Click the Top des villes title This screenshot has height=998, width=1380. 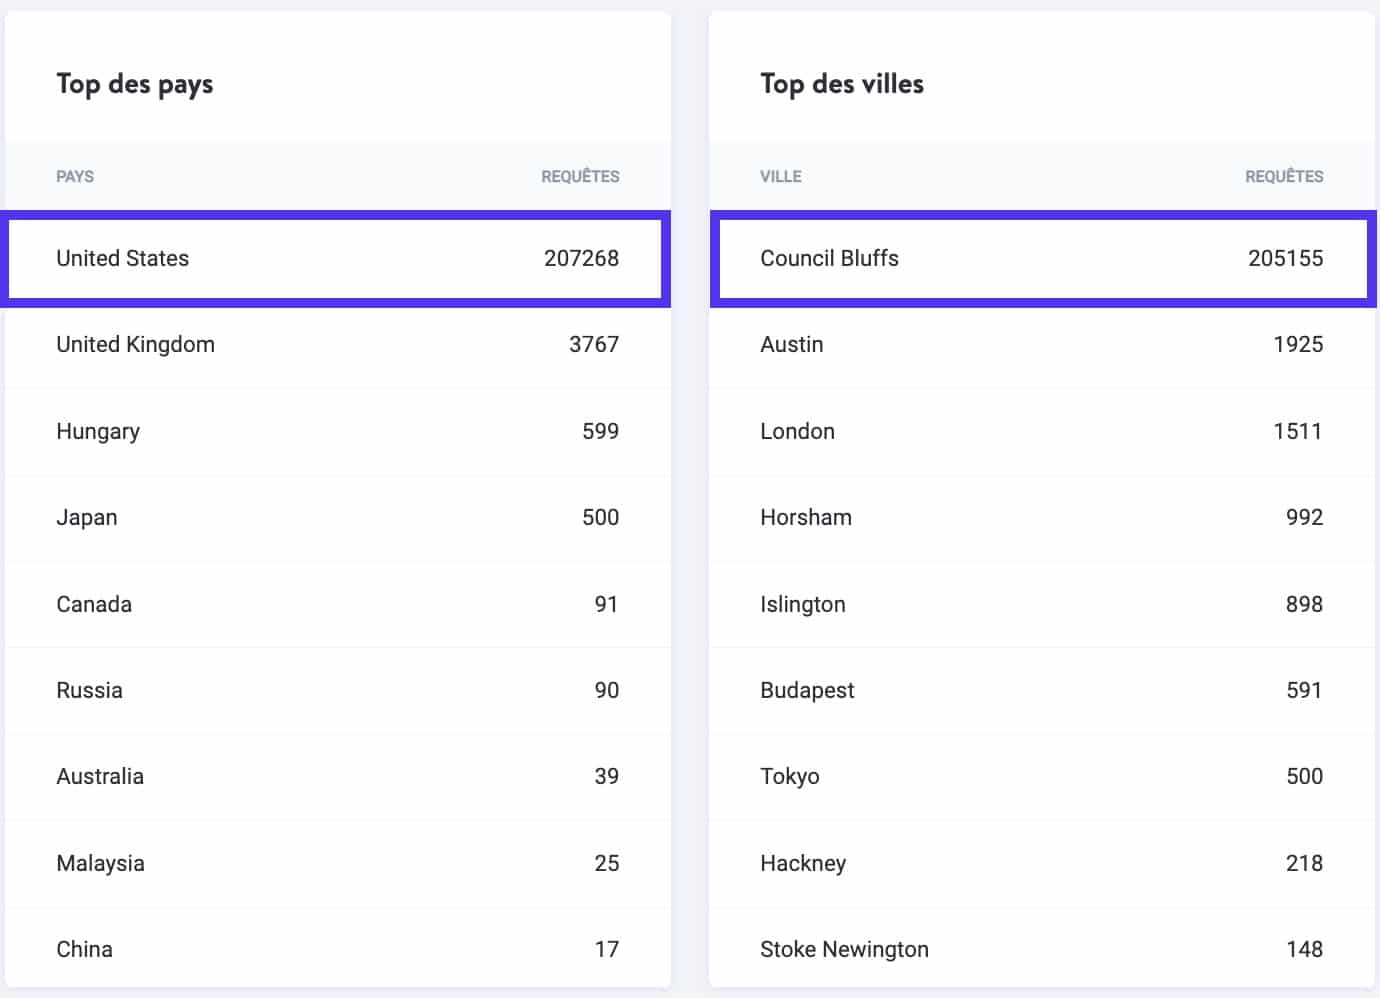(843, 84)
